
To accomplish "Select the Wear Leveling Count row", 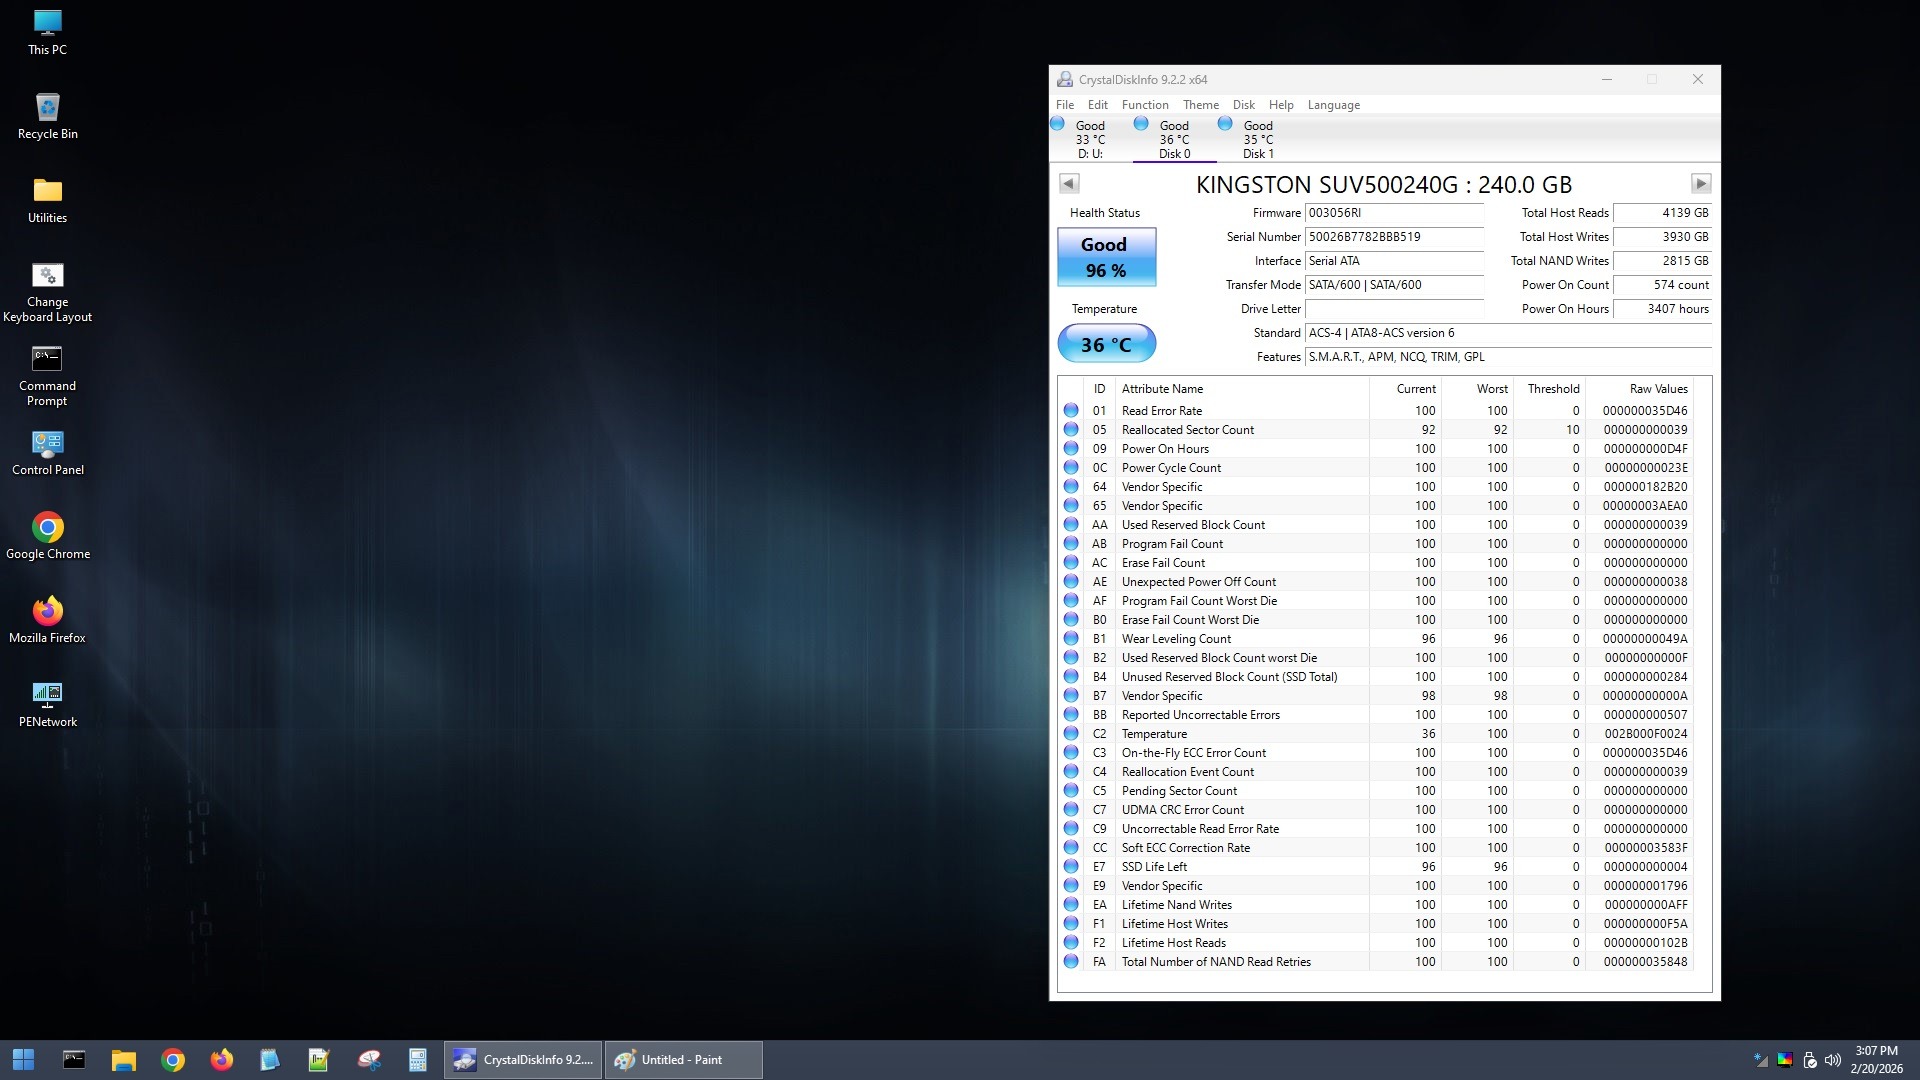I will tap(1176, 639).
